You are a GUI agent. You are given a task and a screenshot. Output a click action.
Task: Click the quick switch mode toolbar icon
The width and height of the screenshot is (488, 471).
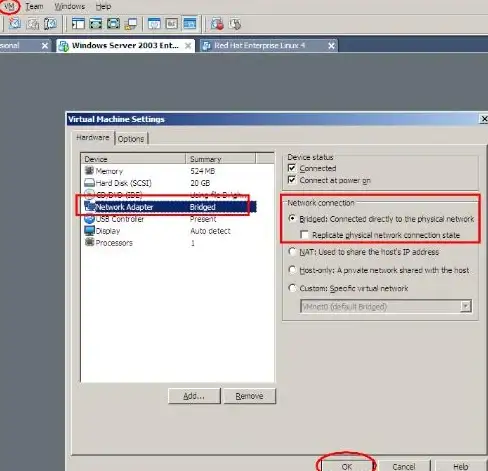(113, 24)
